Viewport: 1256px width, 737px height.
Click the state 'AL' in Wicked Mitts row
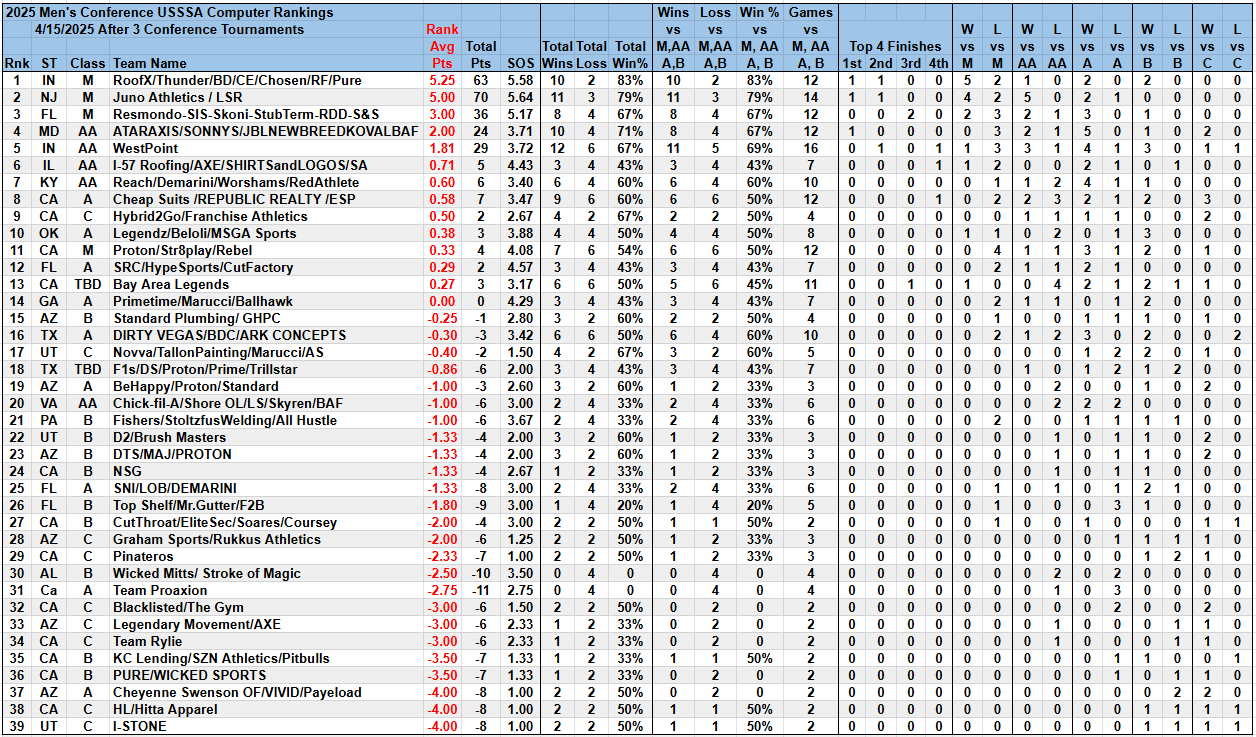pos(49,573)
